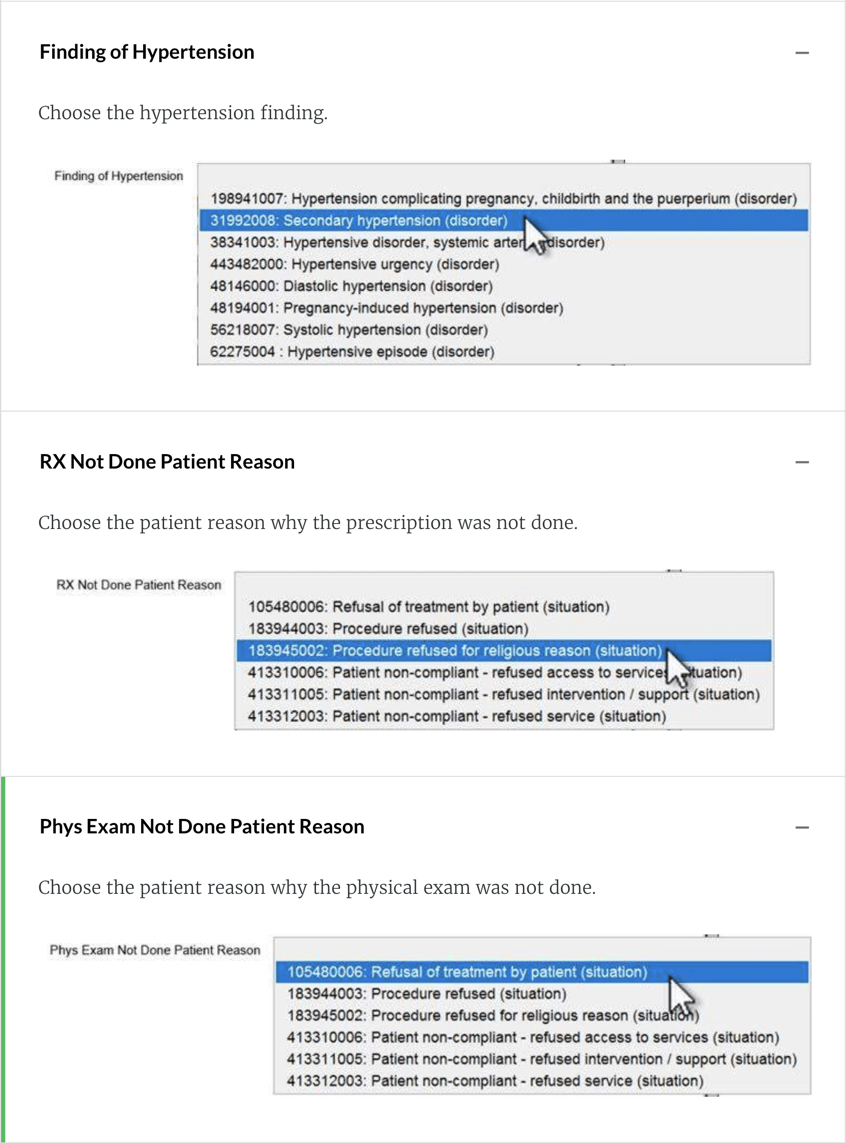Choose 183944003 Procedure refused in RX list
Screen dimensions: 846x1143
coord(387,629)
